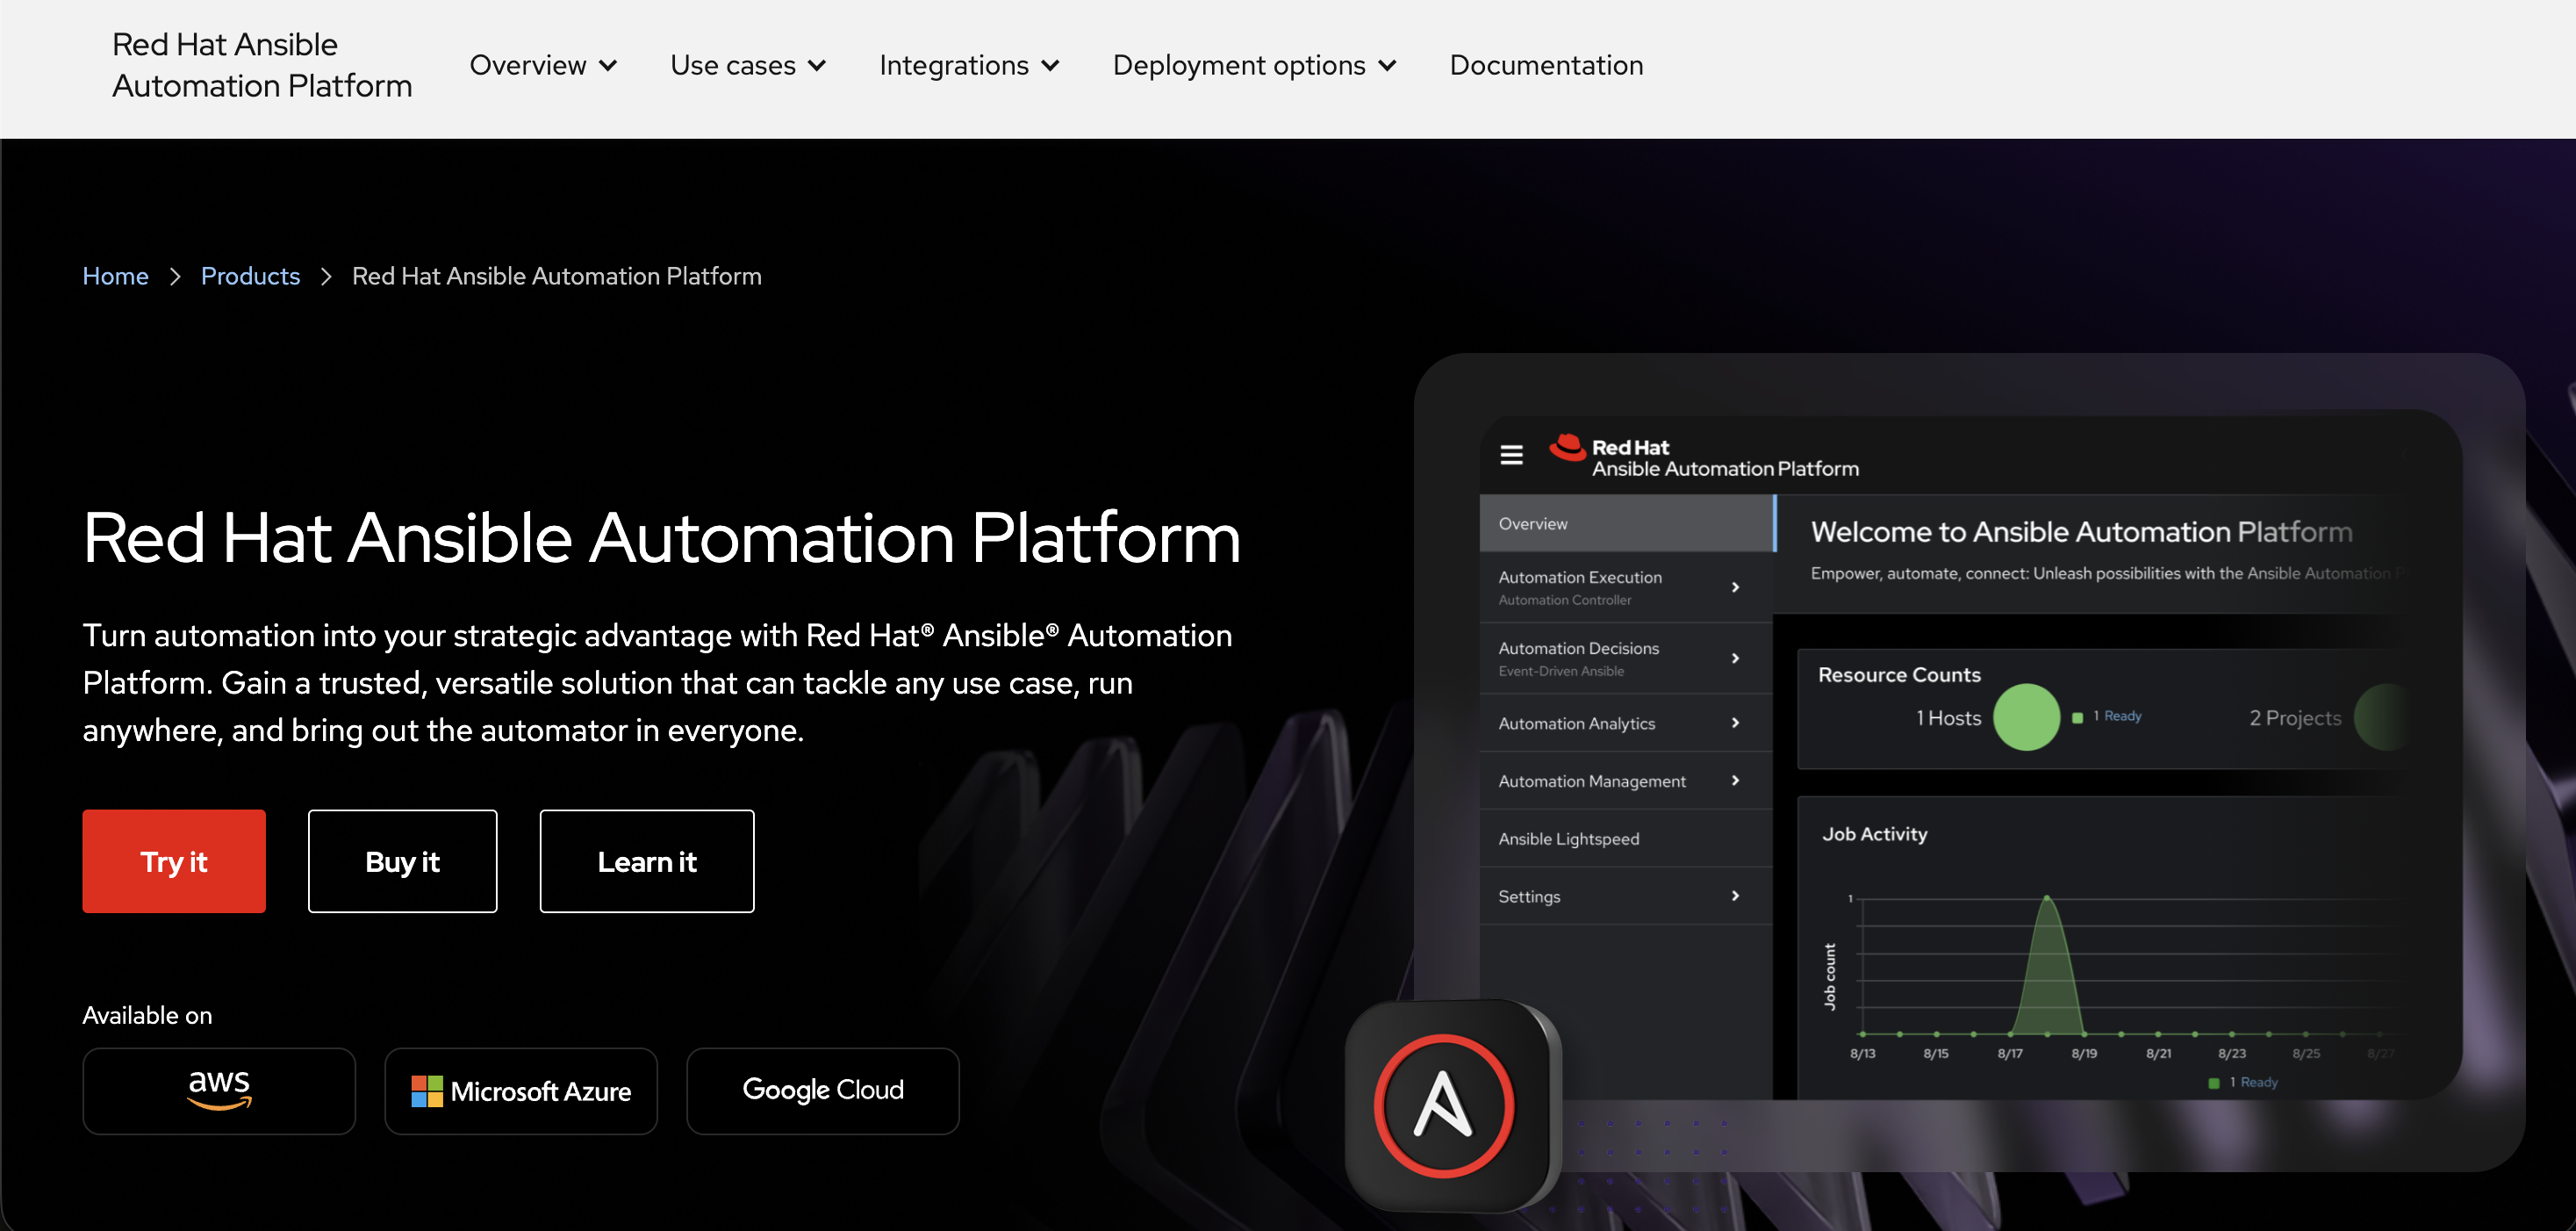2576x1231 pixels.
Task: Click the dashboard welcome heading
Action: [2081, 532]
